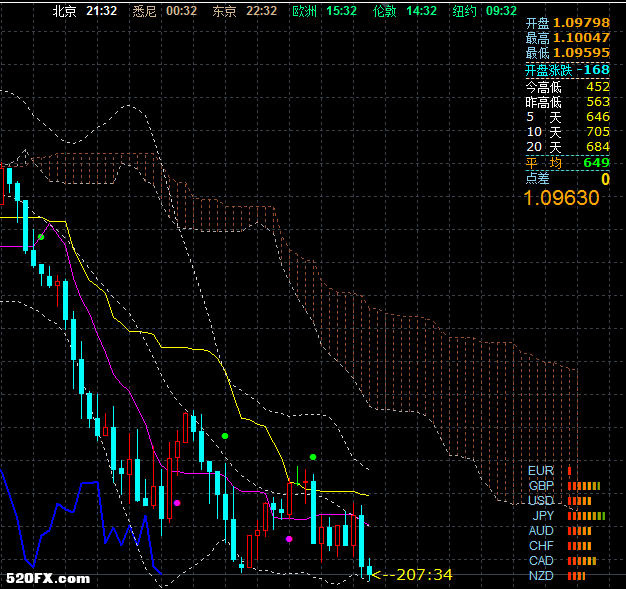Viewport: 626px width, 589px height.
Task: Click the JPY currency strength label
Action: pos(543,516)
